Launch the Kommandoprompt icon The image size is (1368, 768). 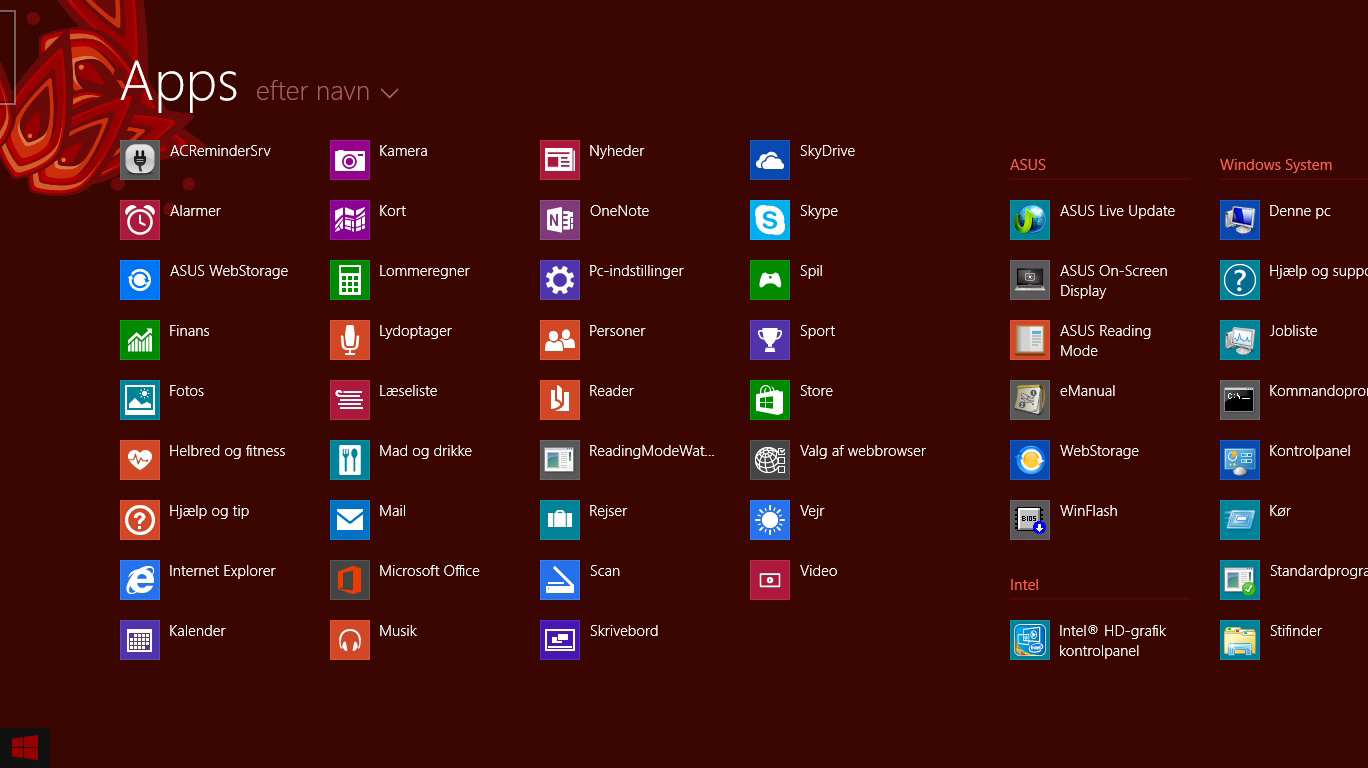pos(1240,400)
